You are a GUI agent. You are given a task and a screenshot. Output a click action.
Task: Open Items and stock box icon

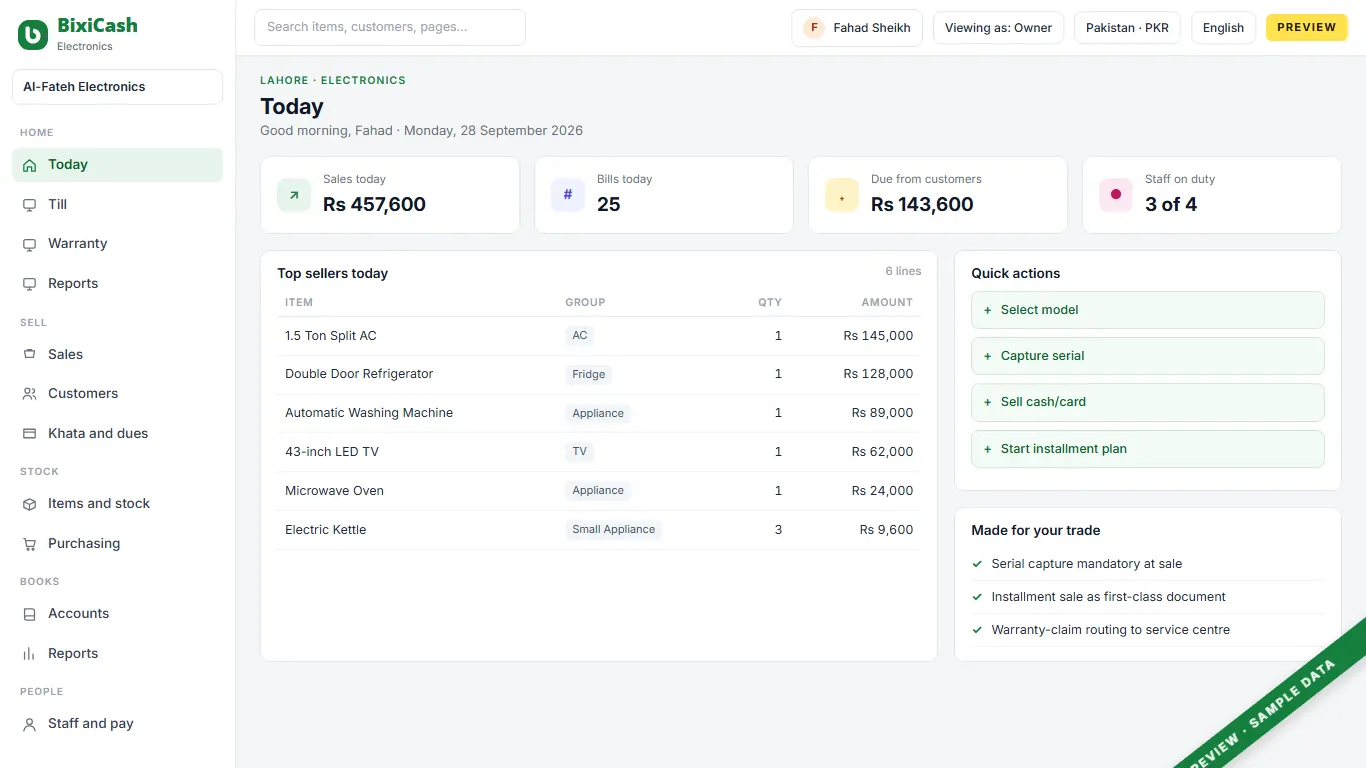pos(29,504)
